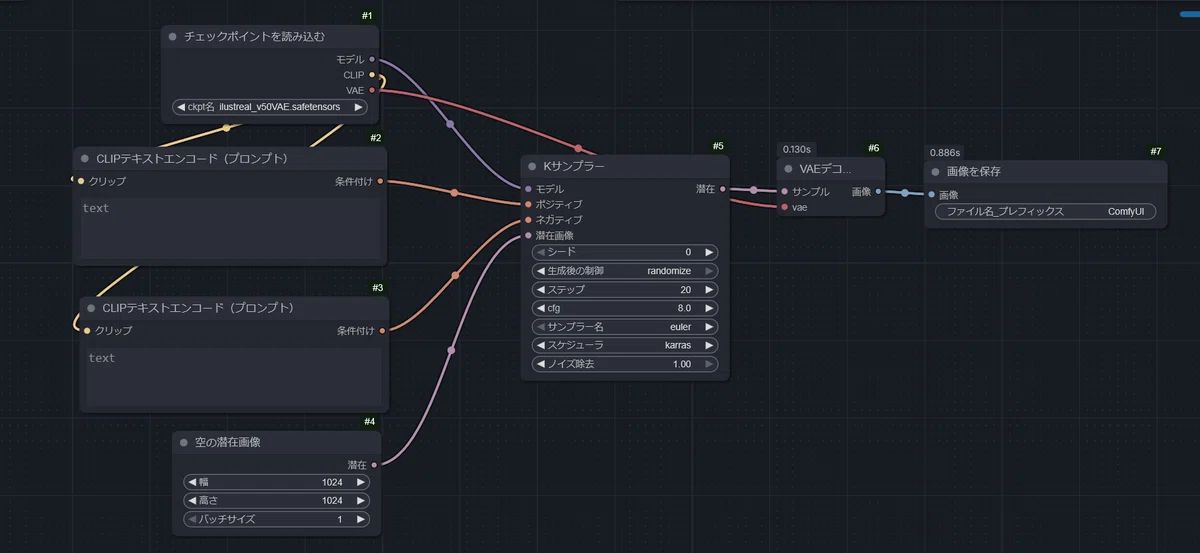The width and height of the screenshot is (1200, 553).
Task: Click the CLIP output port on checkpoint node
Action: point(372,75)
